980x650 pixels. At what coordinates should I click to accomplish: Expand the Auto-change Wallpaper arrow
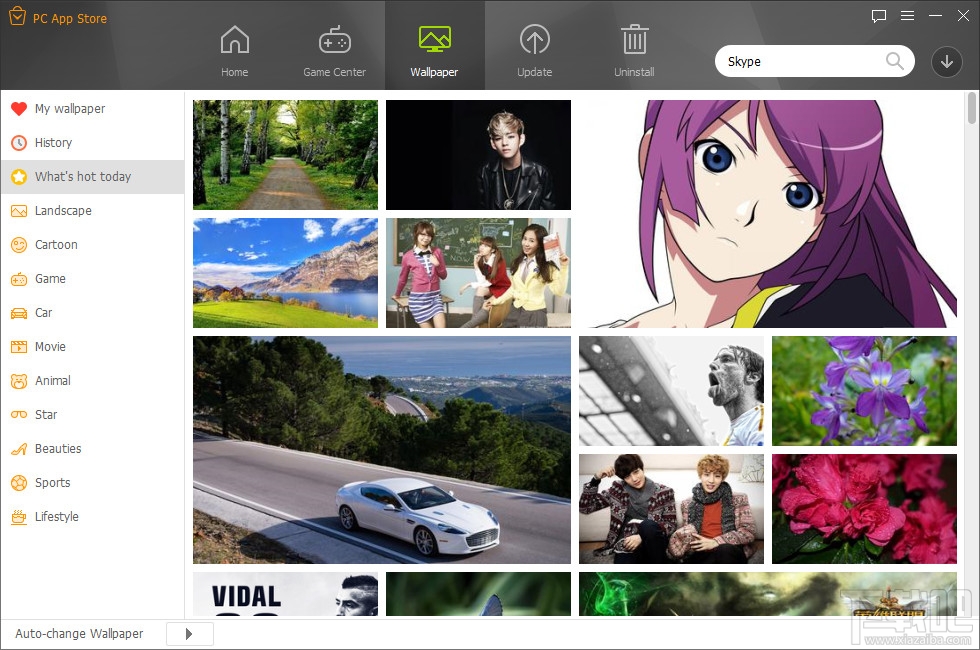point(189,634)
